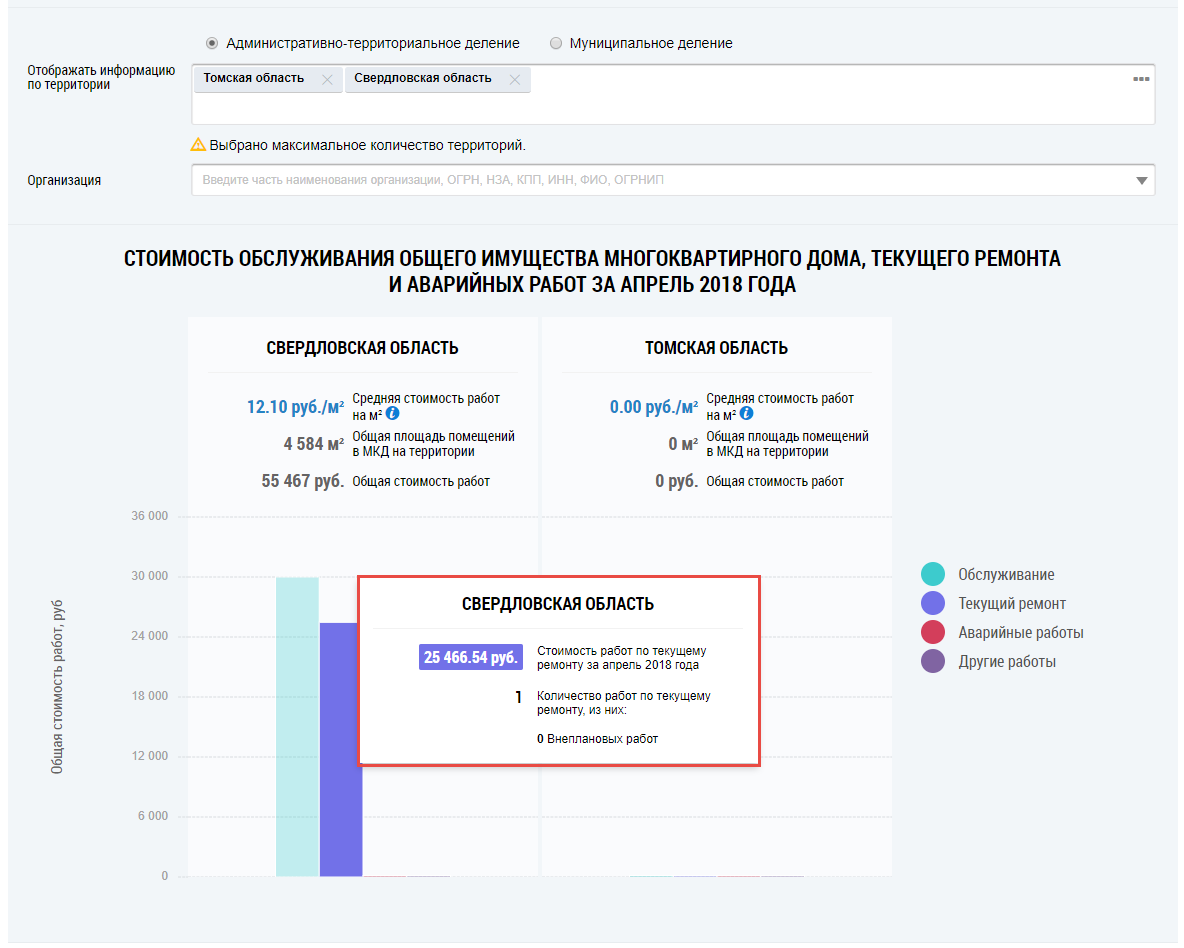This screenshot has height=948, width=1184.
Task: Click the Свердловская область panel heading
Action: pyautogui.click(x=362, y=348)
